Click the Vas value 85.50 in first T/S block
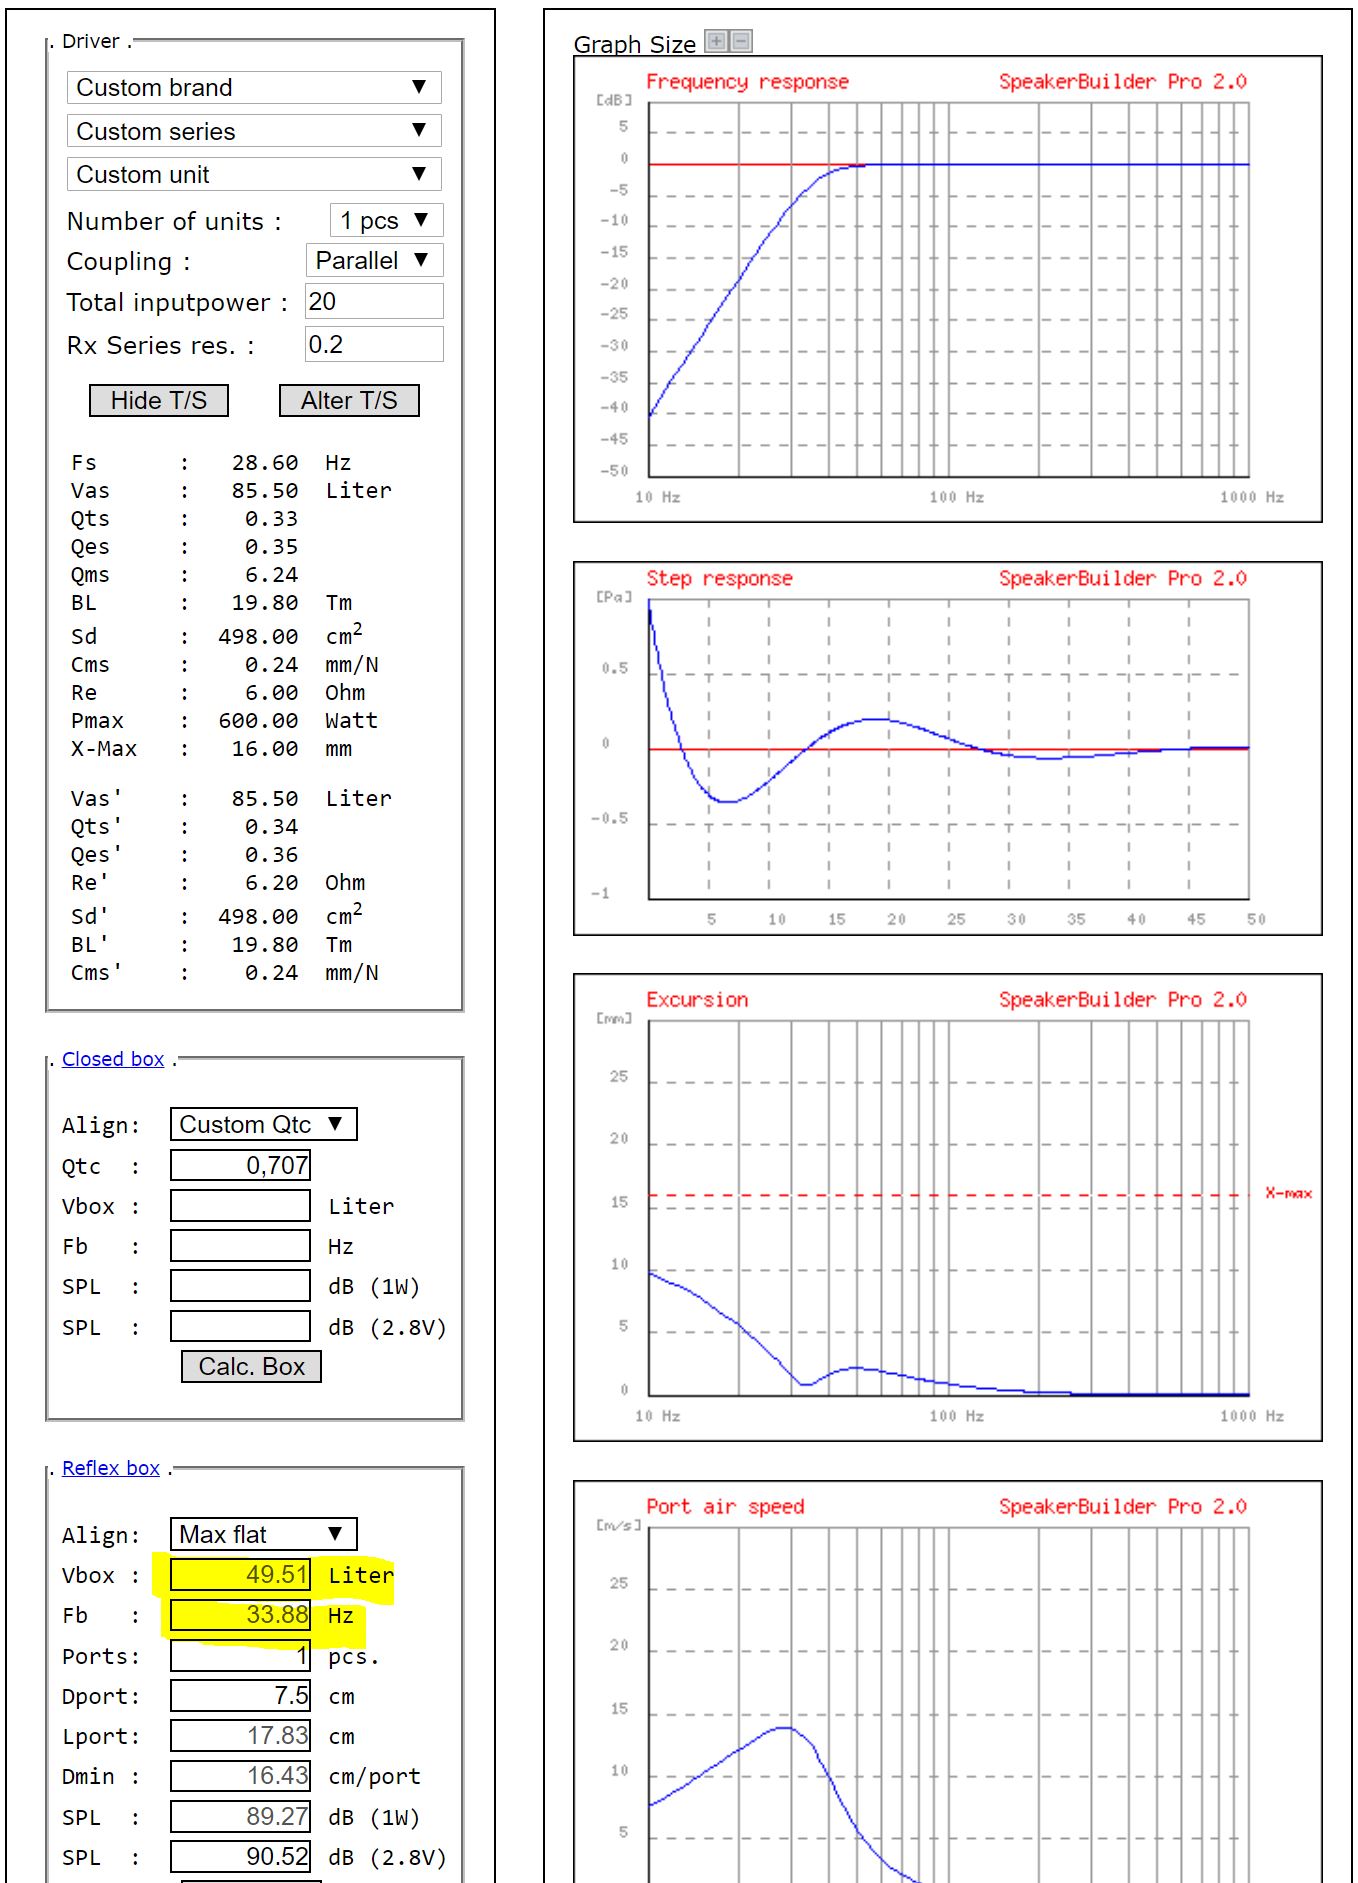 [265, 491]
